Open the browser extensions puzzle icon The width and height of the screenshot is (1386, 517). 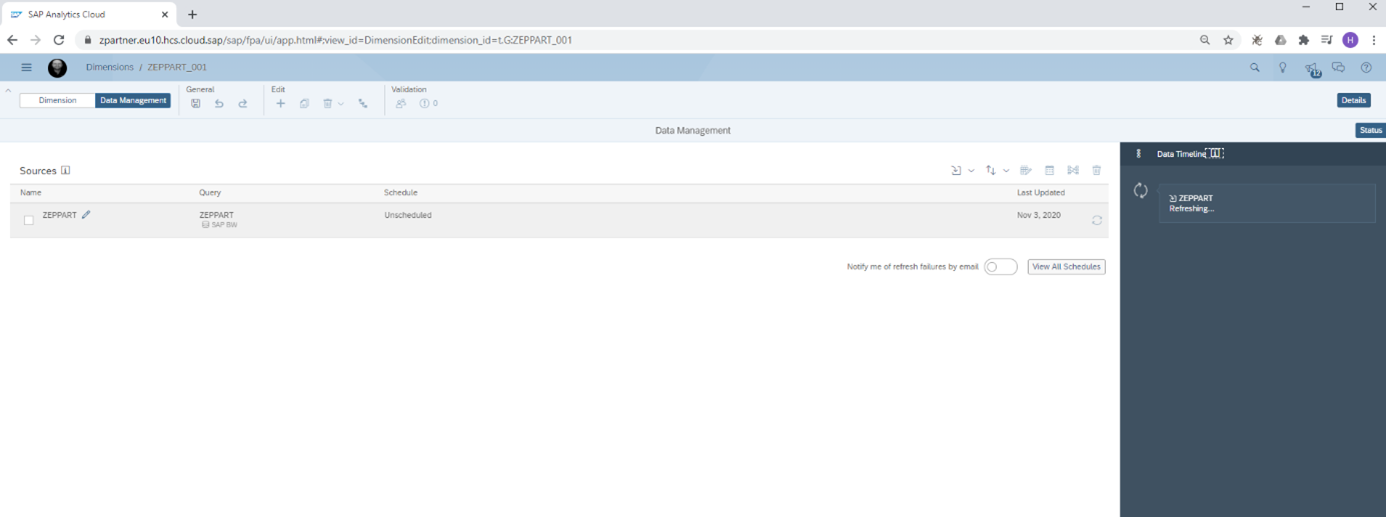click(1303, 40)
